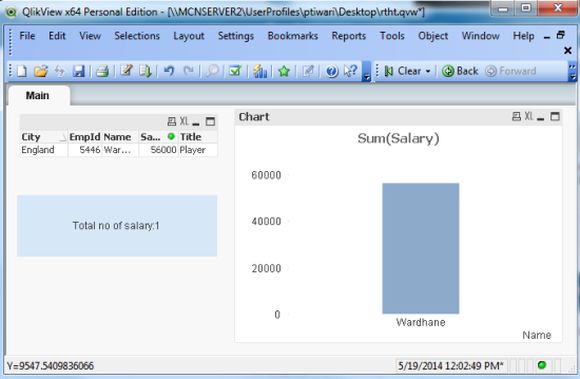Click the Reload icon in the toolbar
This screenshot has height=379, width=580.
(145, 71)
